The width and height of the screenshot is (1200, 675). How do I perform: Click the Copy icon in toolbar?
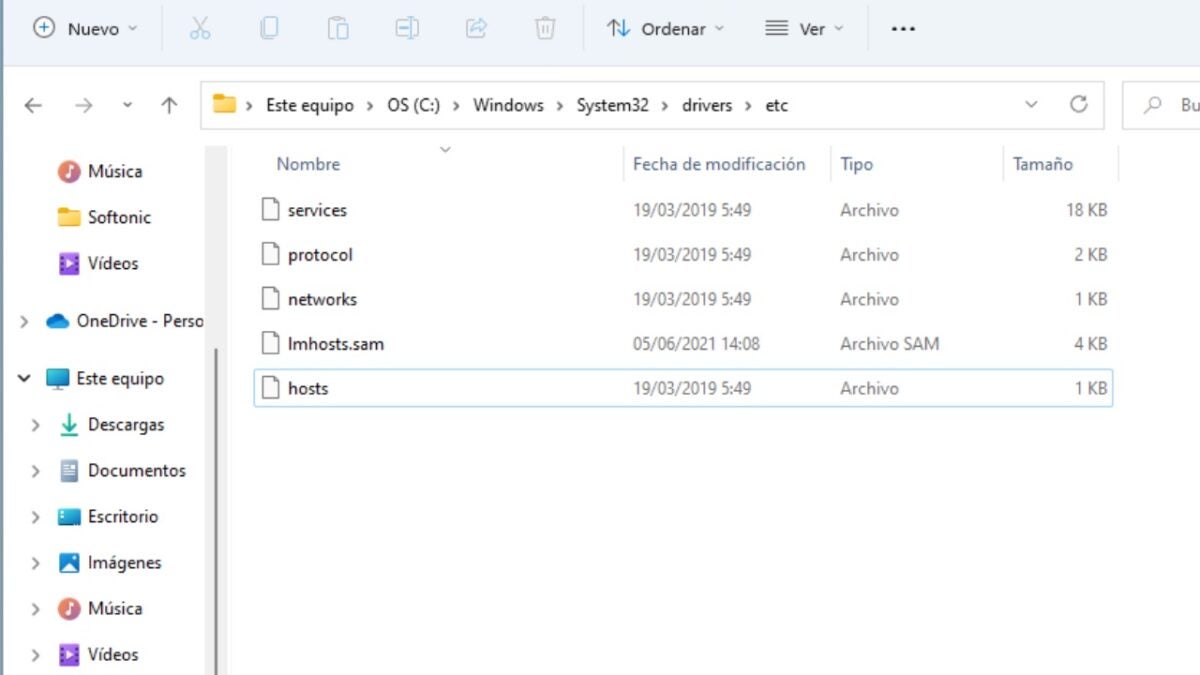coord(269,29)
